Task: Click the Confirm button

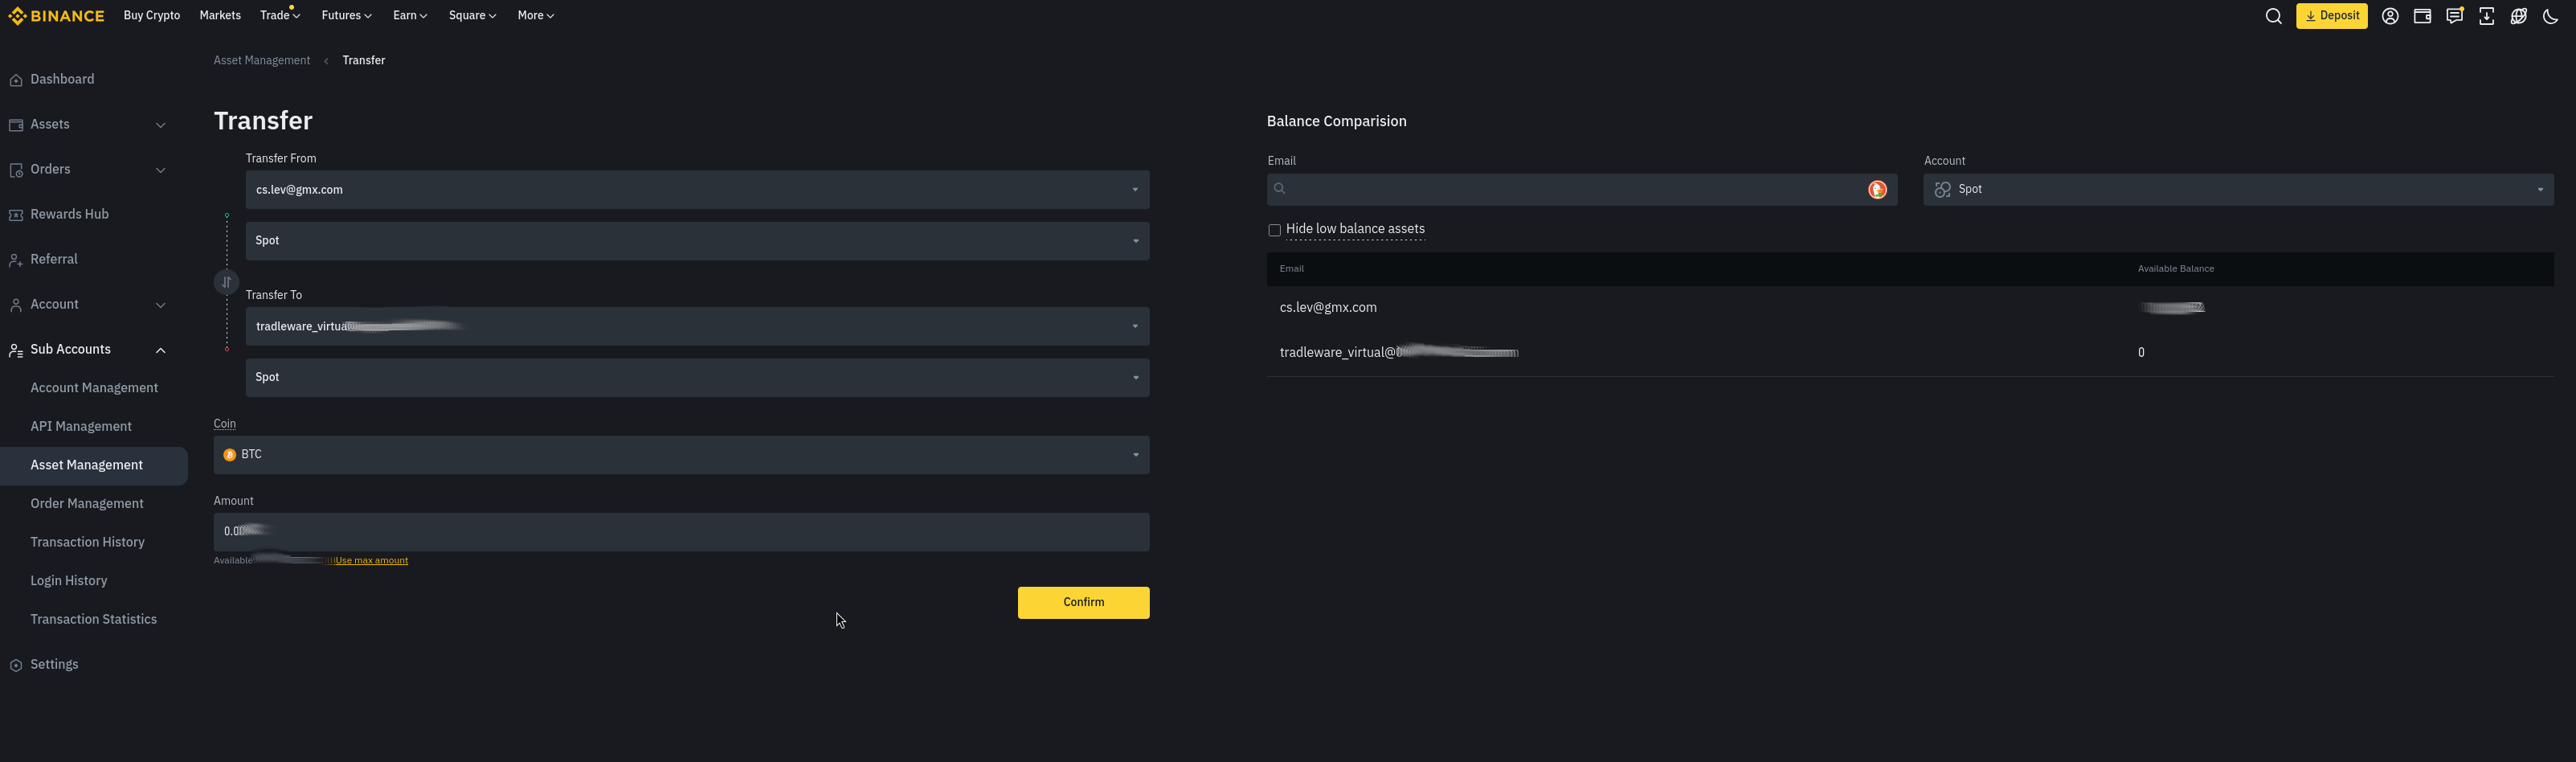Action: (1083, 603)
